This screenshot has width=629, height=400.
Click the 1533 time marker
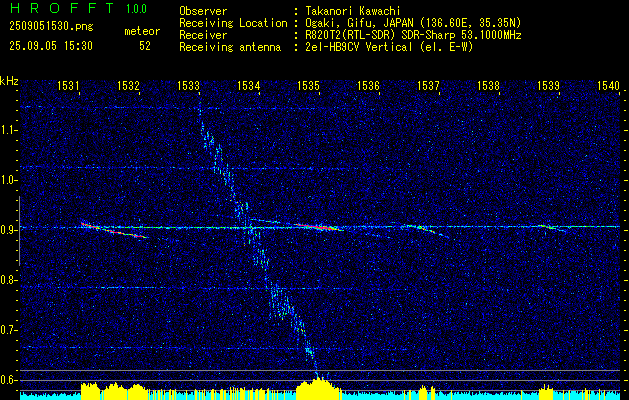(188, 85)
